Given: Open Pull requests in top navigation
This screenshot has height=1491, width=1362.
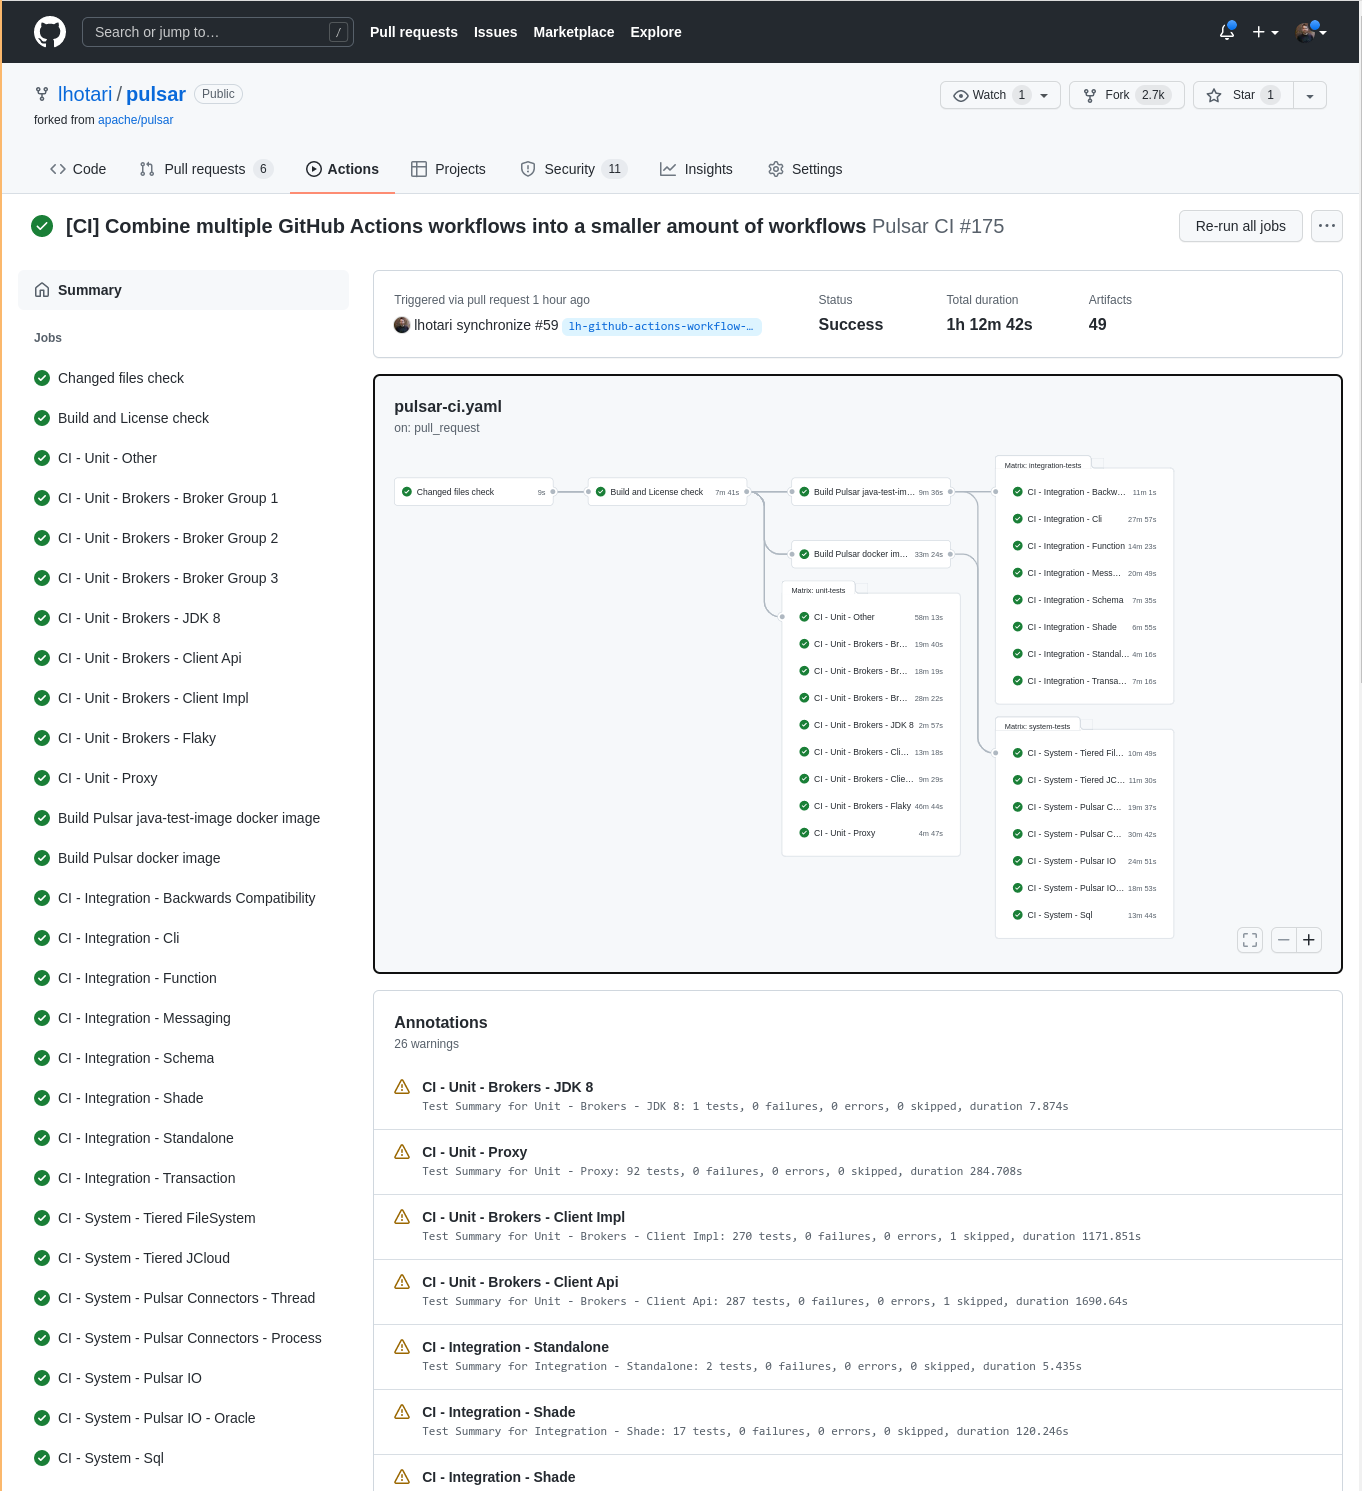Looking at the screenshot, I should [414, 32].
